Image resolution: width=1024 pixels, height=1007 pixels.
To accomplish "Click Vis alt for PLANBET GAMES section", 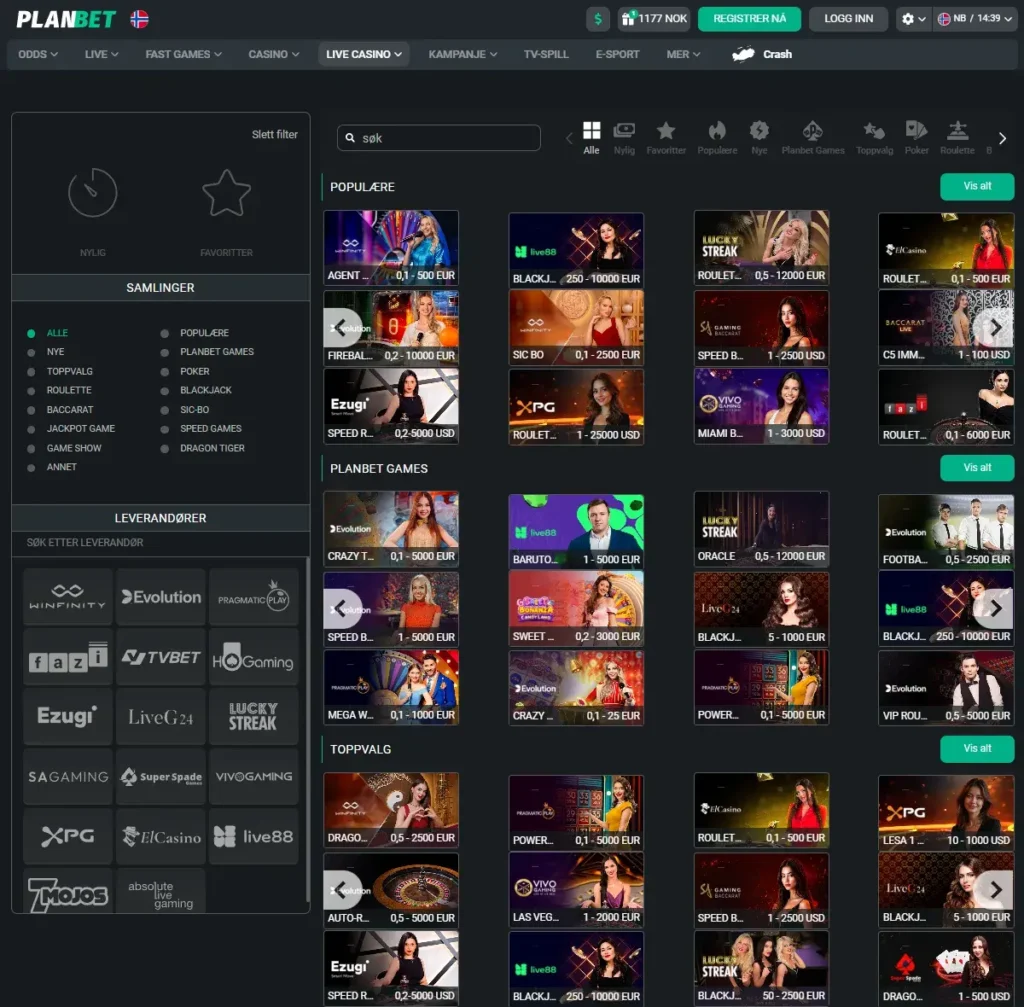I will click(x=977, y=468).
